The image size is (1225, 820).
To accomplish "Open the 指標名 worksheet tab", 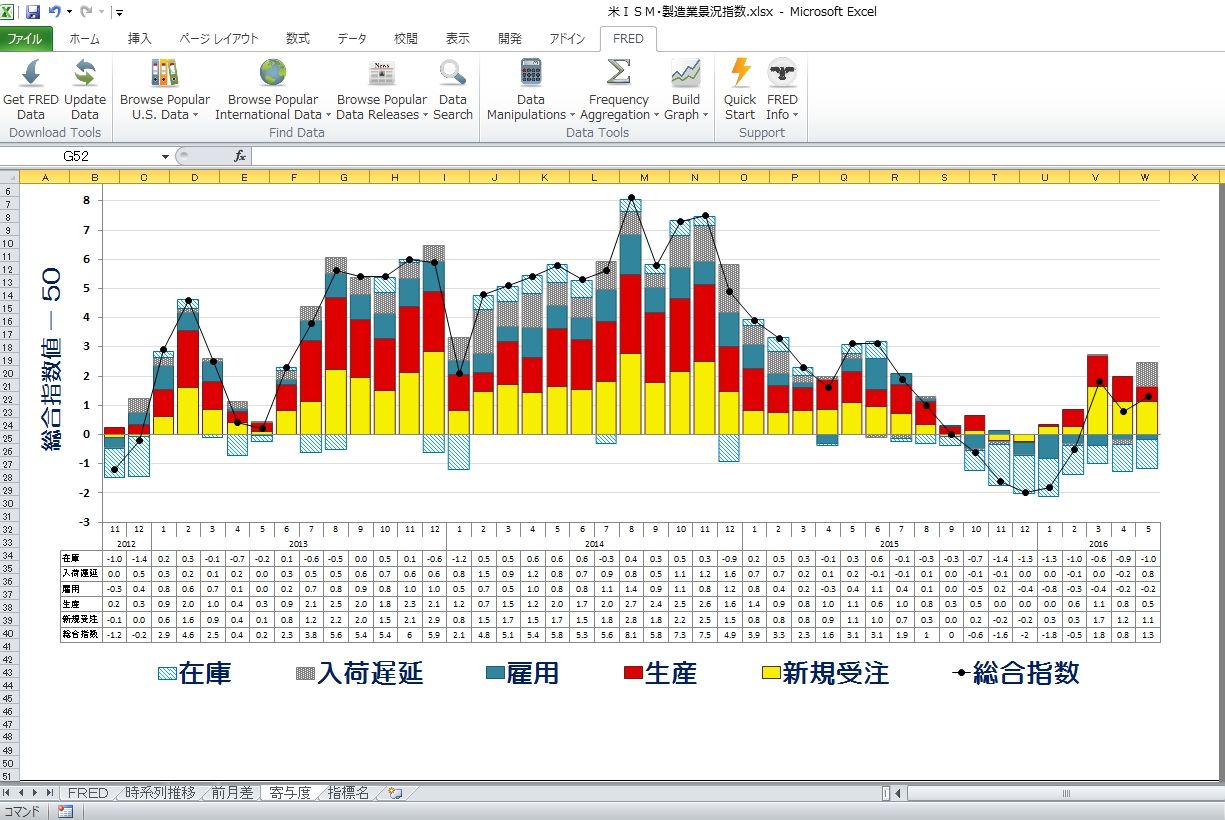I will pos(348,793).
